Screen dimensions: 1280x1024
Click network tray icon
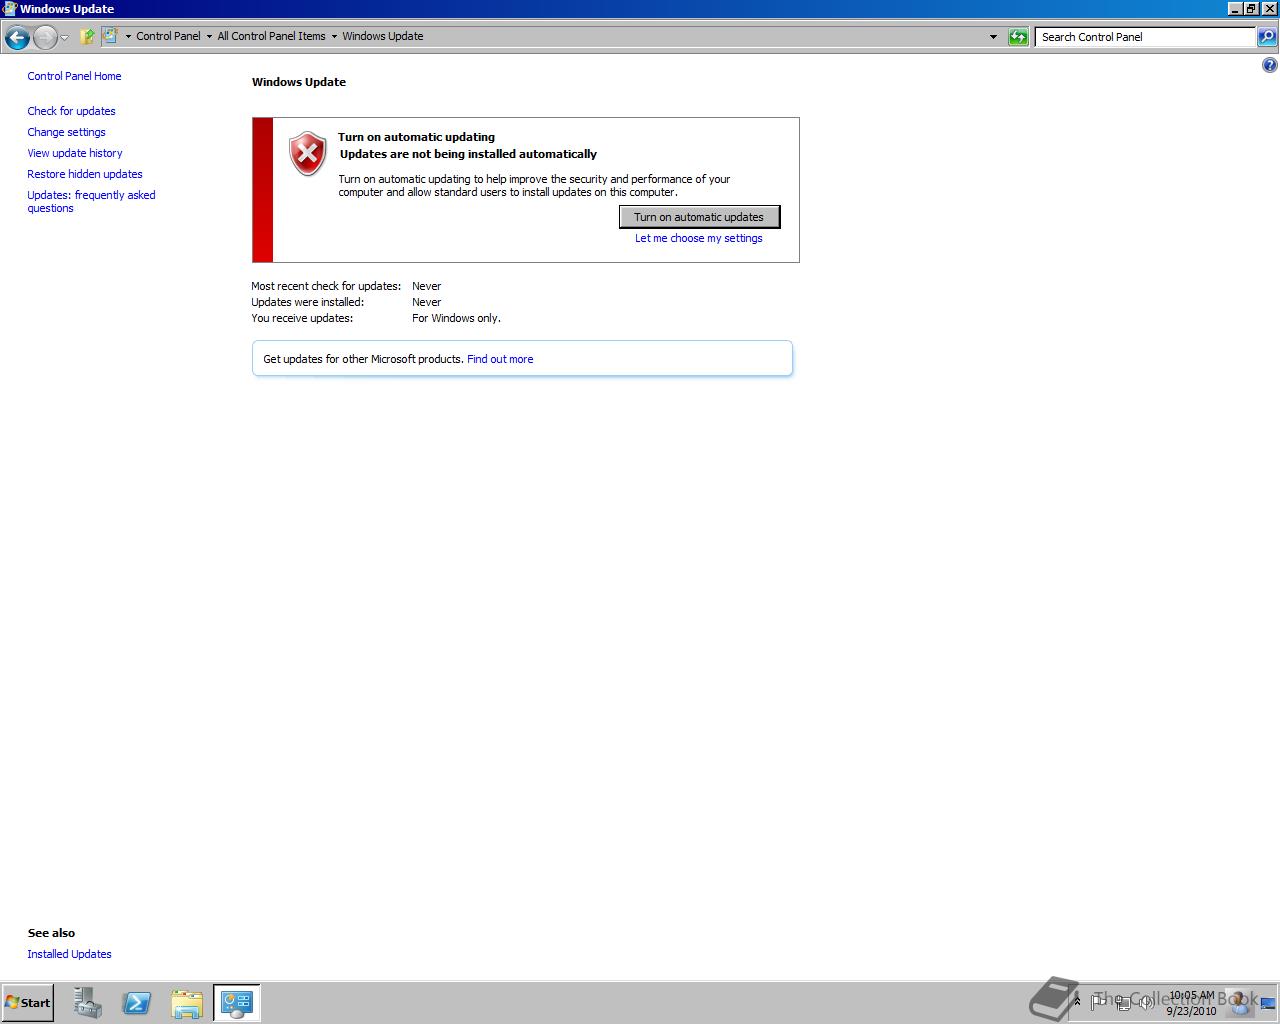tap(1123, 1002)
